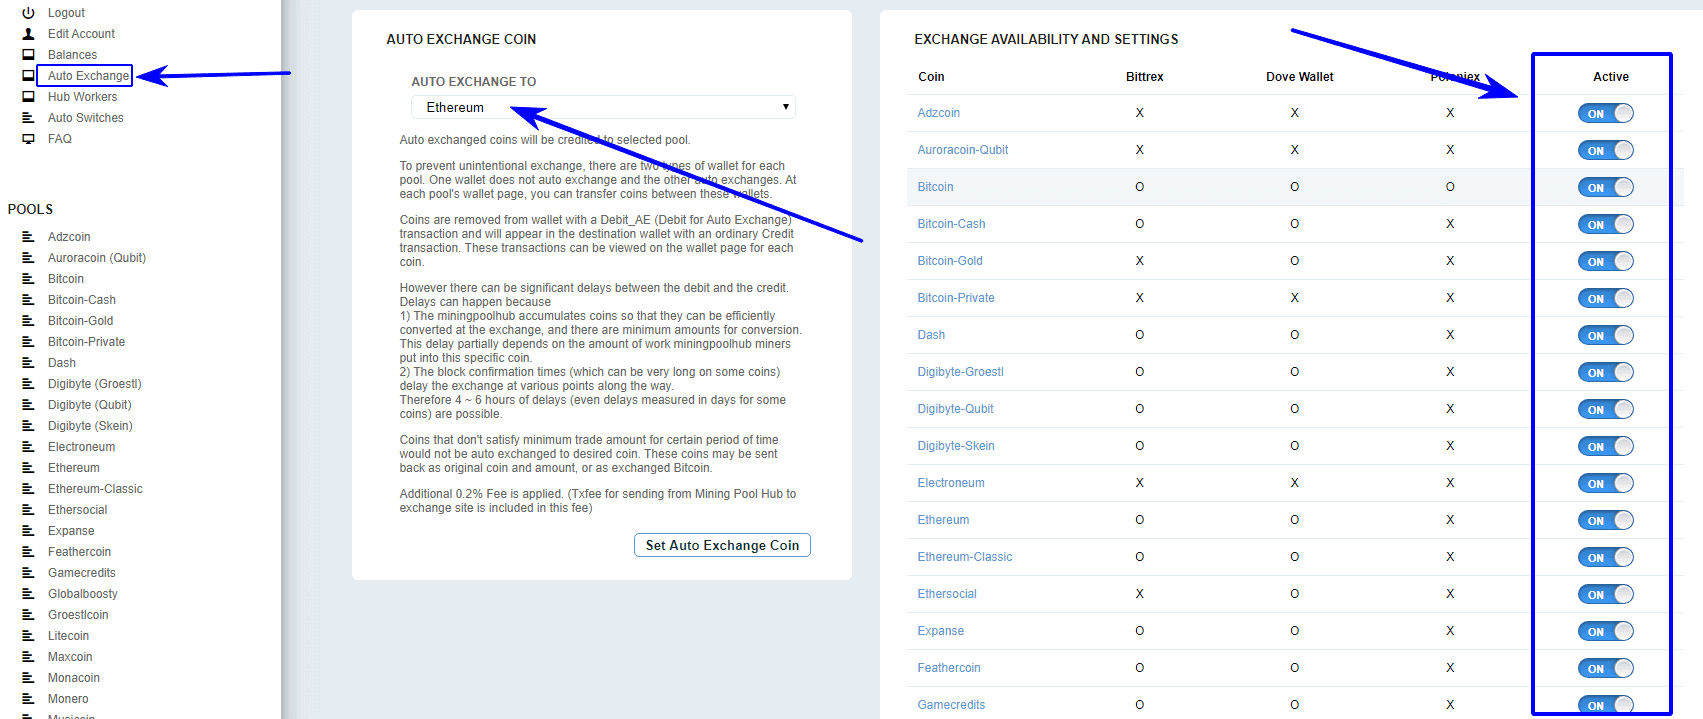
Task: Click the Logout power icon
Action: click(28, 13)
